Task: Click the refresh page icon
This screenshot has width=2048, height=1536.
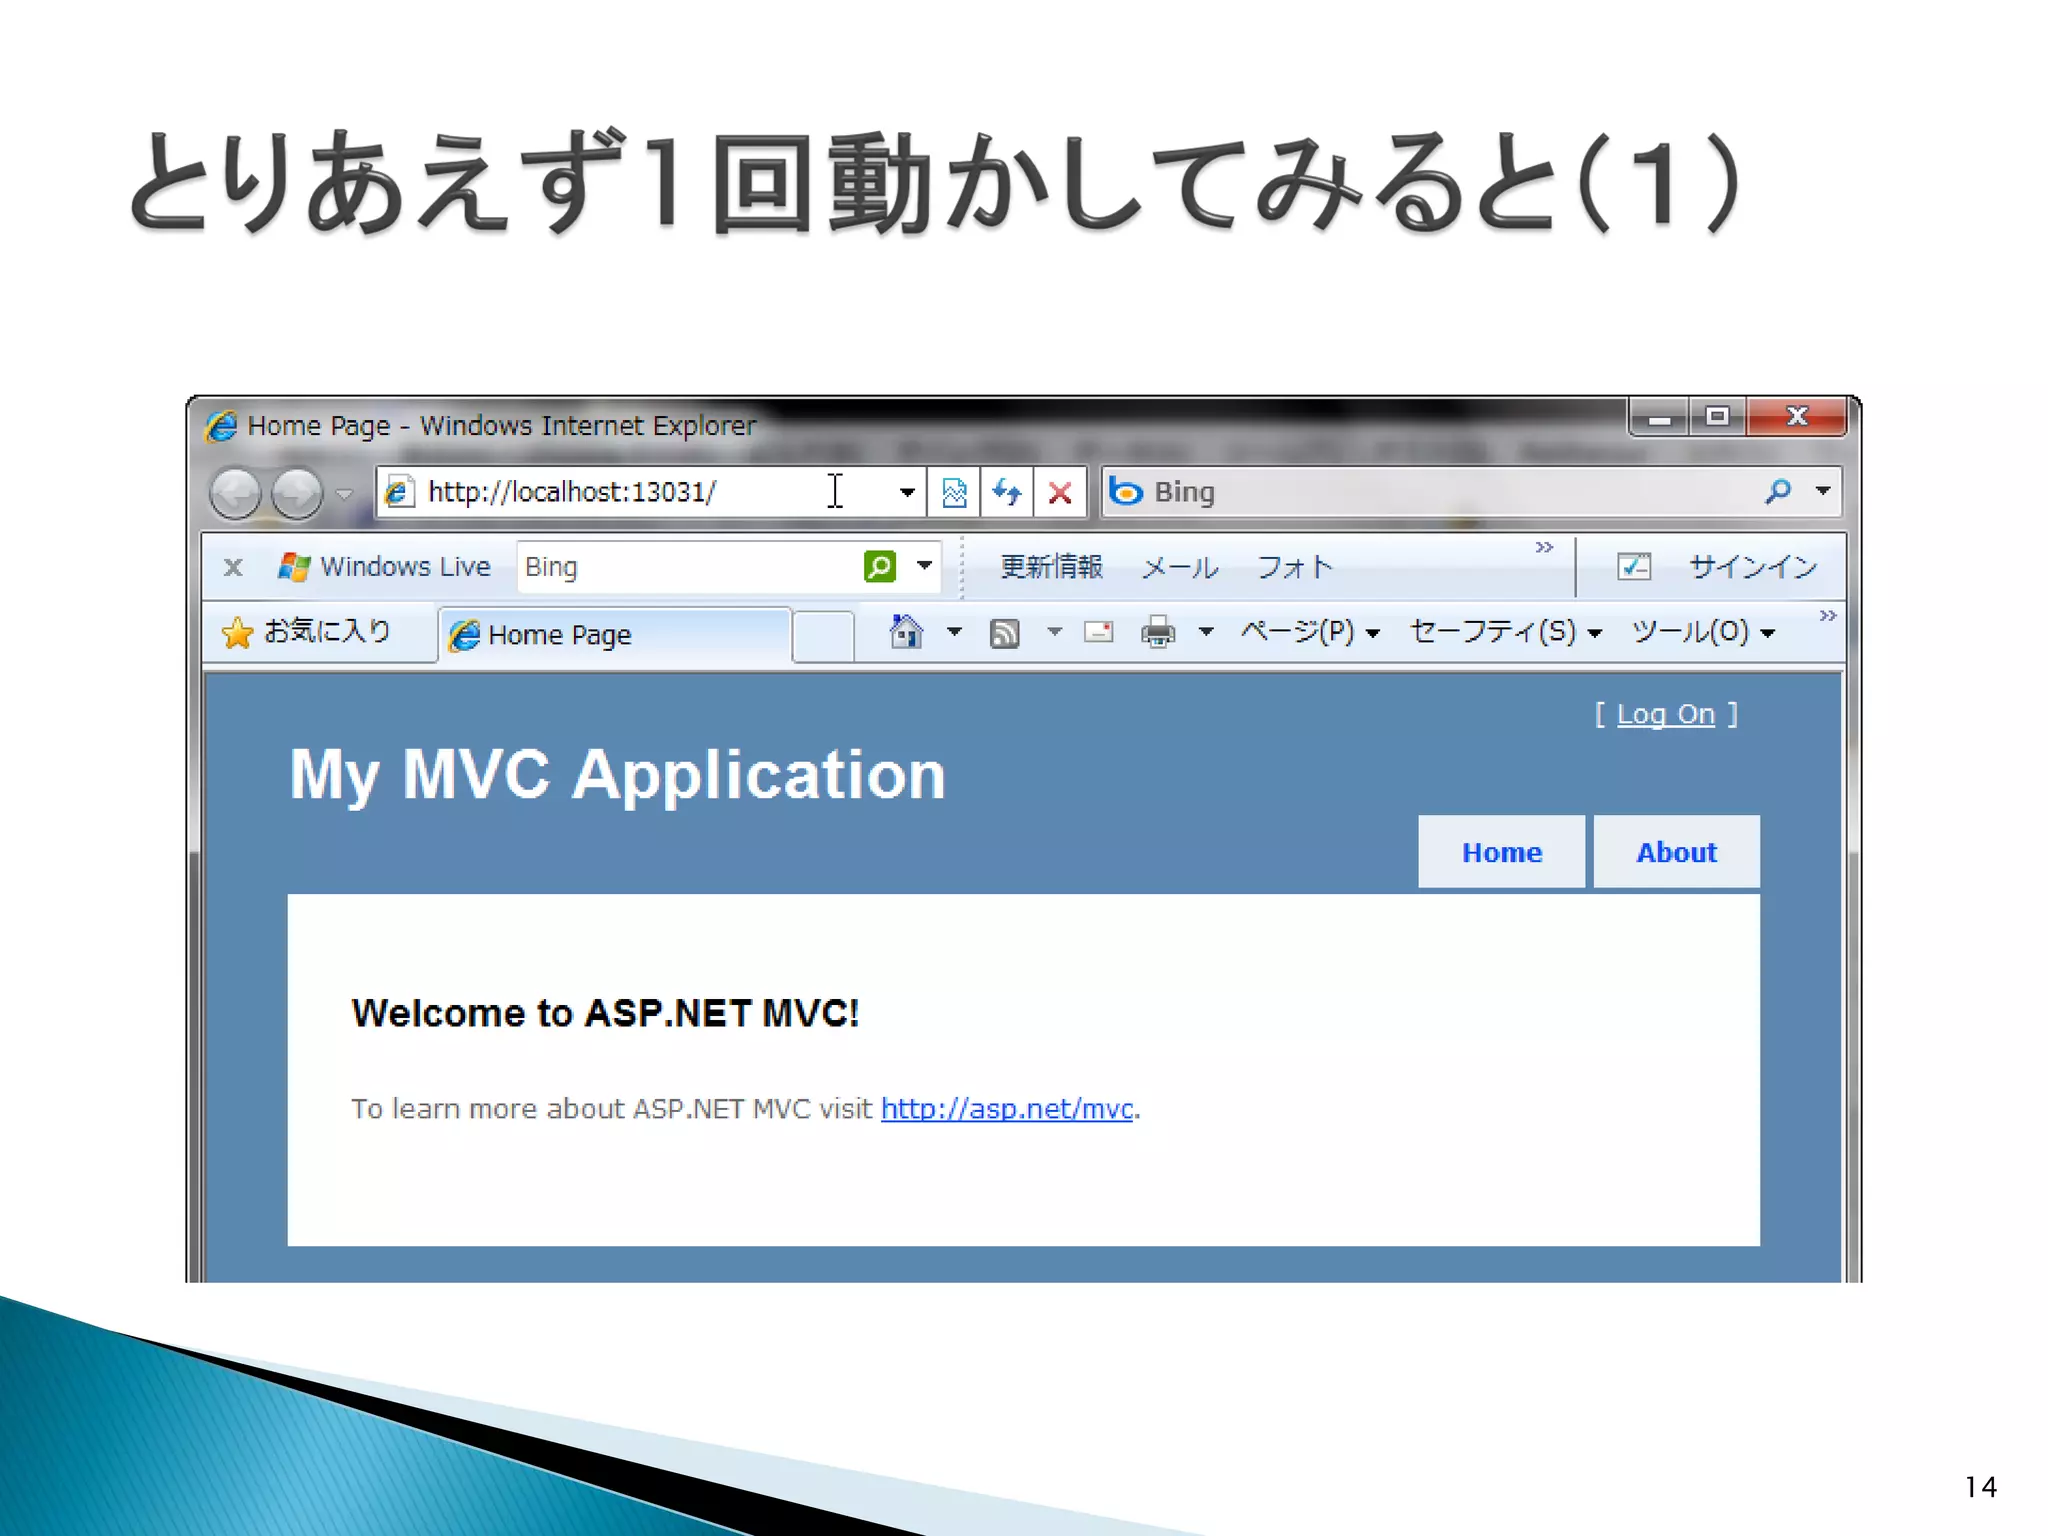Action: 1006,492
